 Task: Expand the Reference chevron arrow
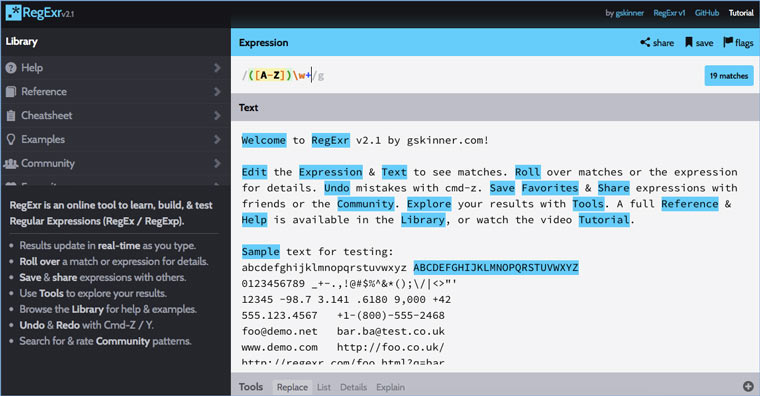tap(217, 92)
